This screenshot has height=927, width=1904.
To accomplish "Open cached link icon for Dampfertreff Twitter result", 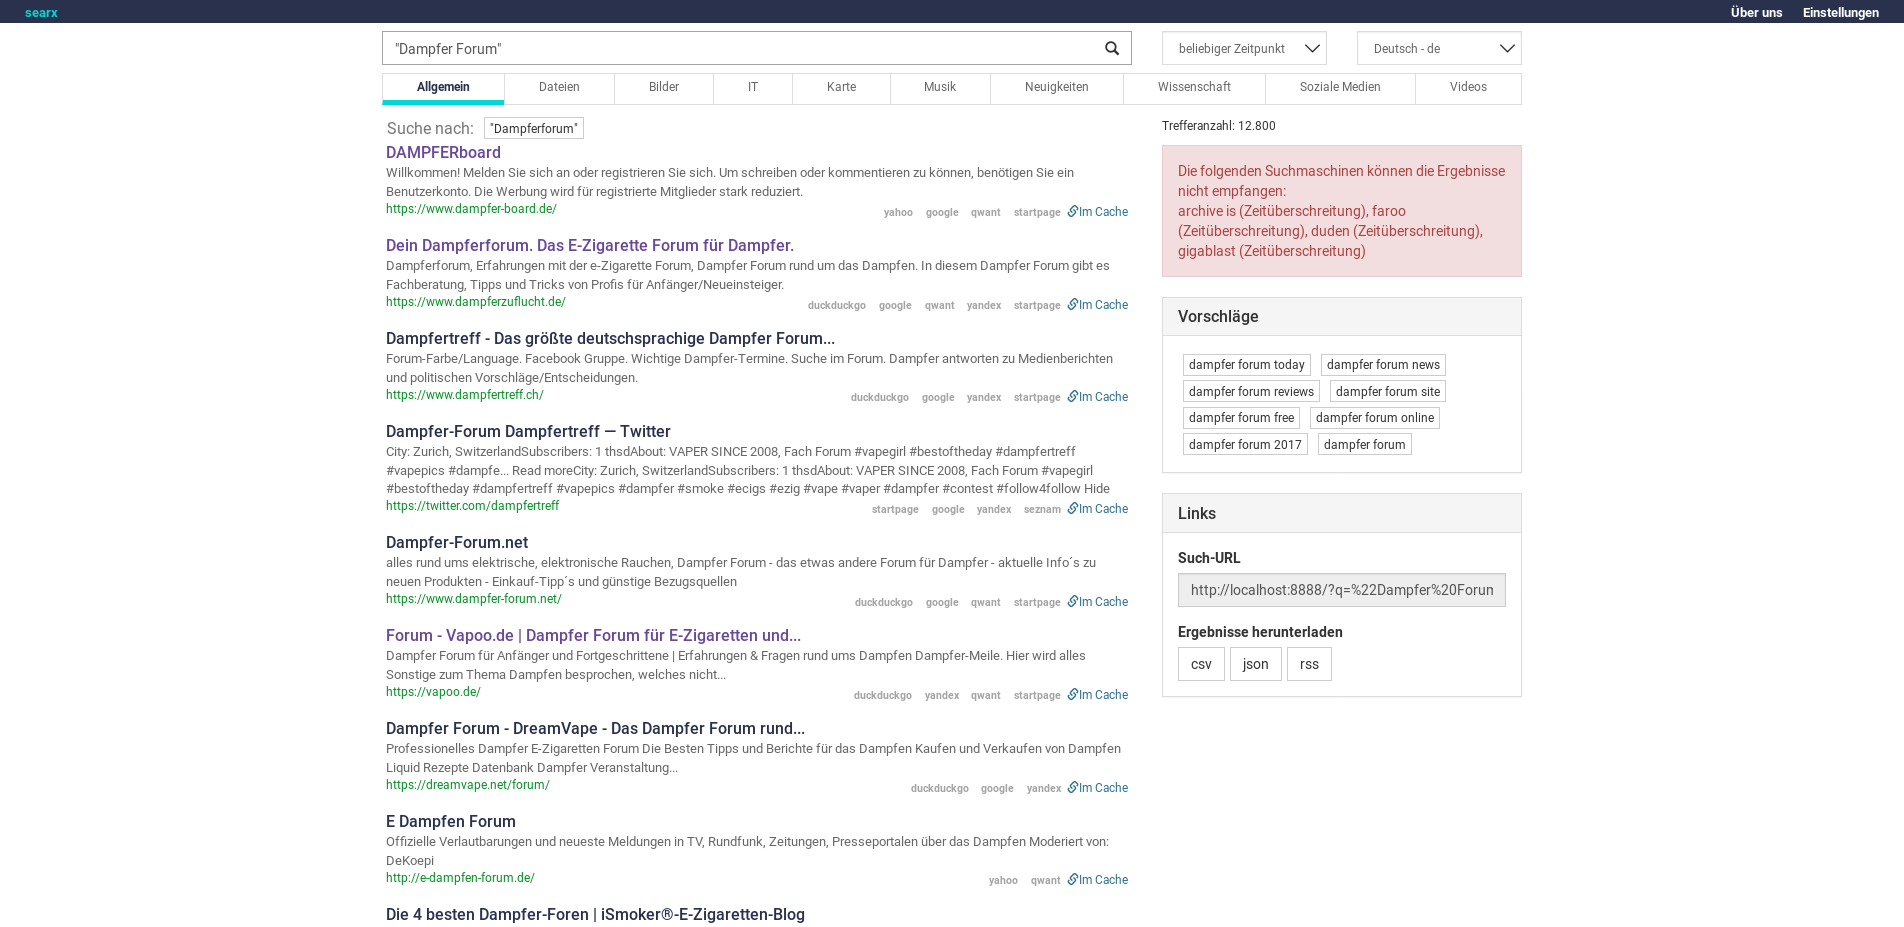I will (x=1073, y=509).
